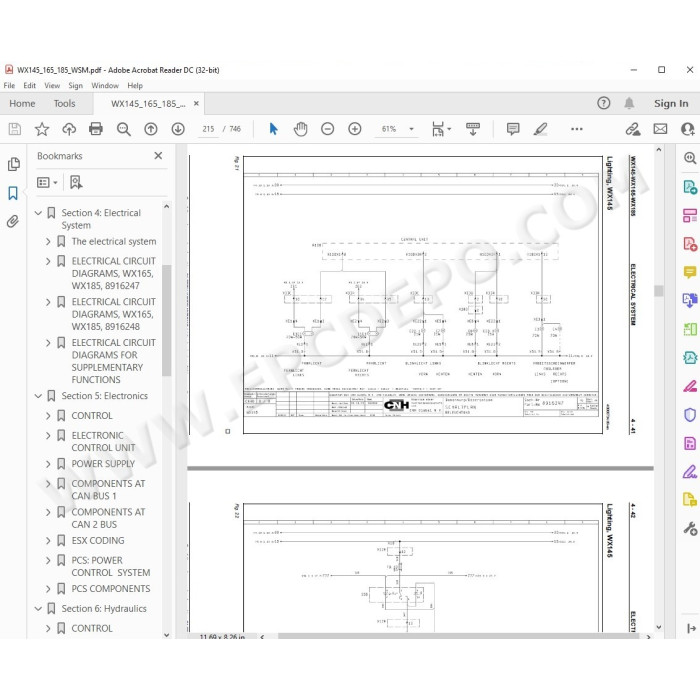700x700 pixels.
Task: Collapse Section 4: Electrical System
Action: coord(38,213)
